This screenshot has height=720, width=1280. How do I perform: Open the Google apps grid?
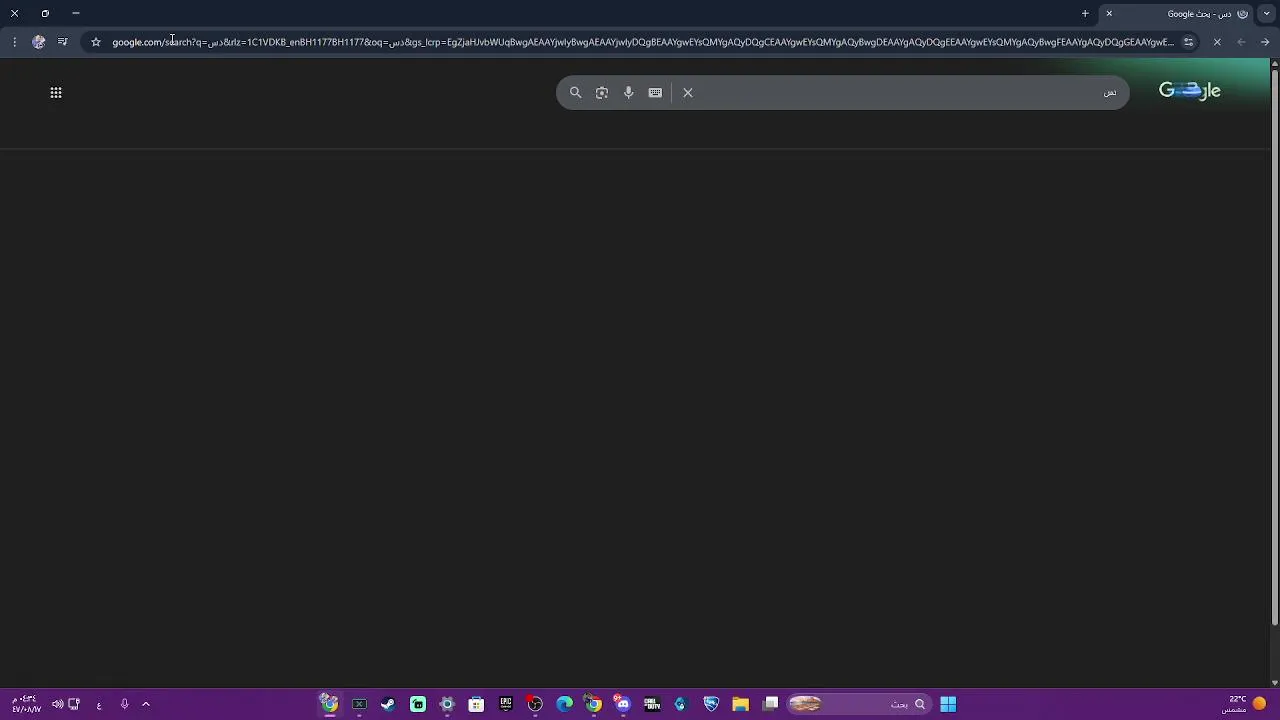[56, 92]
